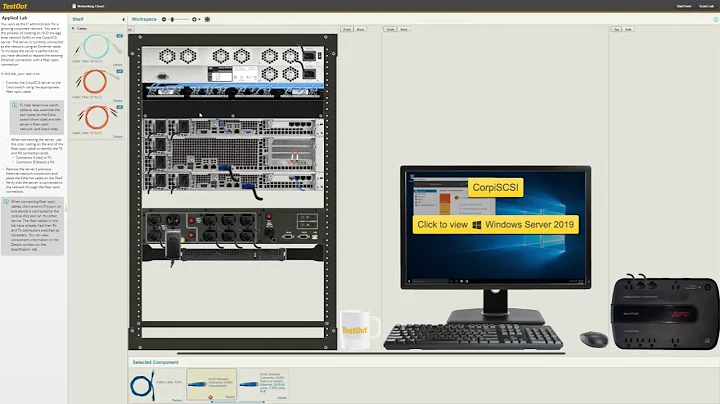This screenshot has width=720, height=404.
Task: Click the horizontal scrollbar under the workspace
Action: (x=371, y=354)
